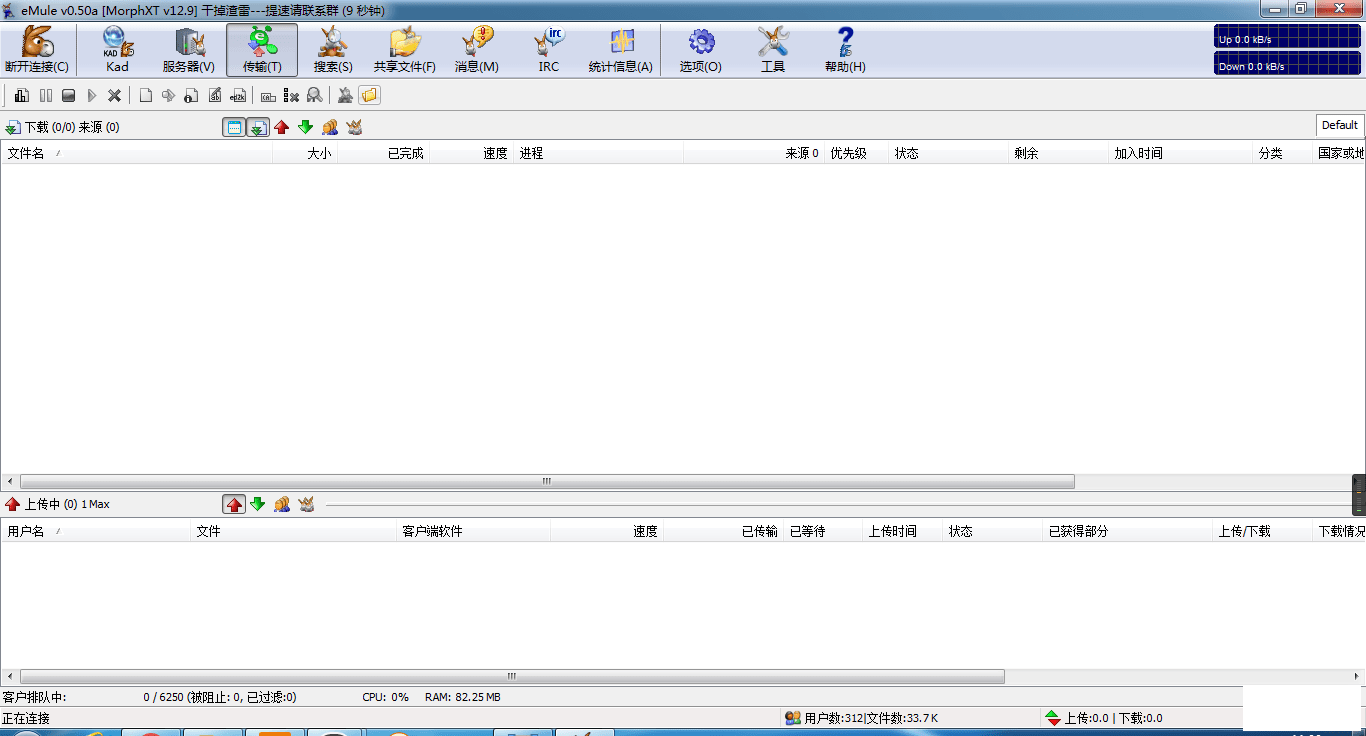Click the greyed donkey toolbar icon
This screenshot has width=1366, height=736.
point(345,95)
